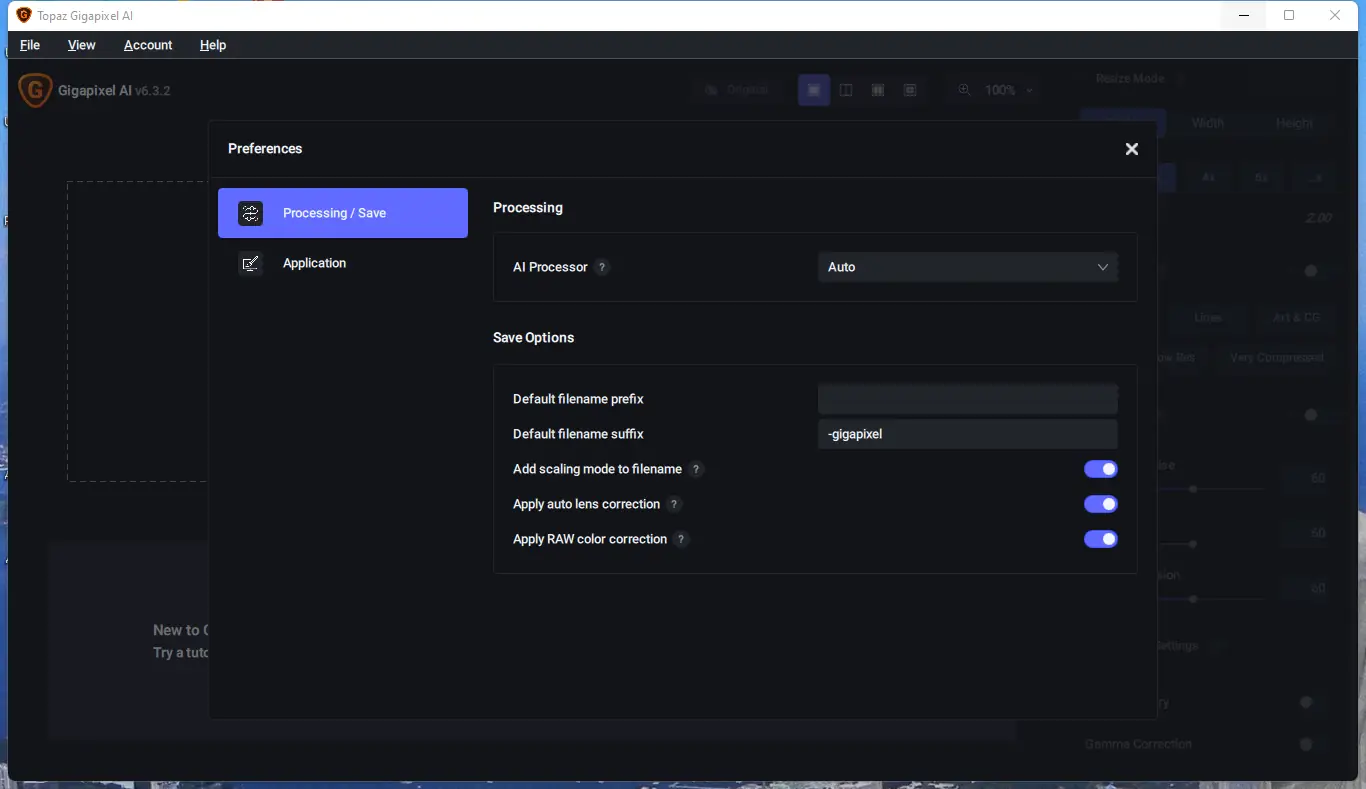Click the Original button in main toolbar
The width and height of the screenshot is (1366, 789).
click(x=738, y=90)
